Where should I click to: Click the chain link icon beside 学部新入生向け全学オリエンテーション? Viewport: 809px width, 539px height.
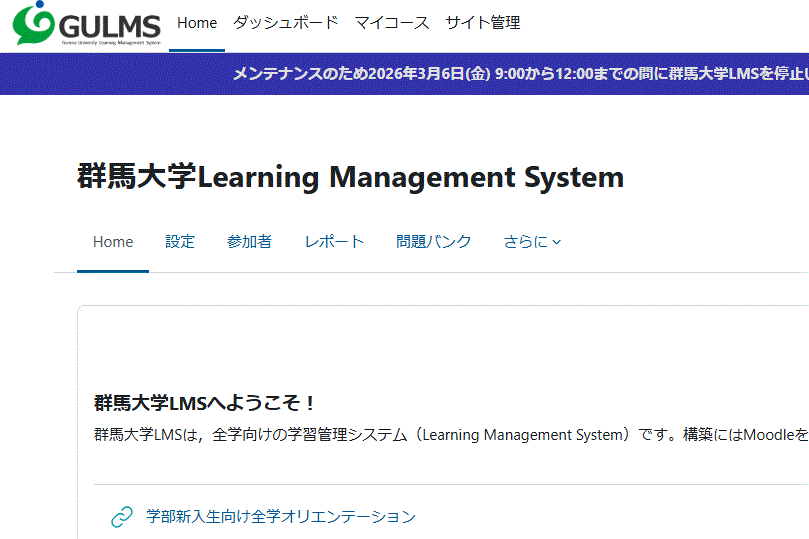(122, 517)
